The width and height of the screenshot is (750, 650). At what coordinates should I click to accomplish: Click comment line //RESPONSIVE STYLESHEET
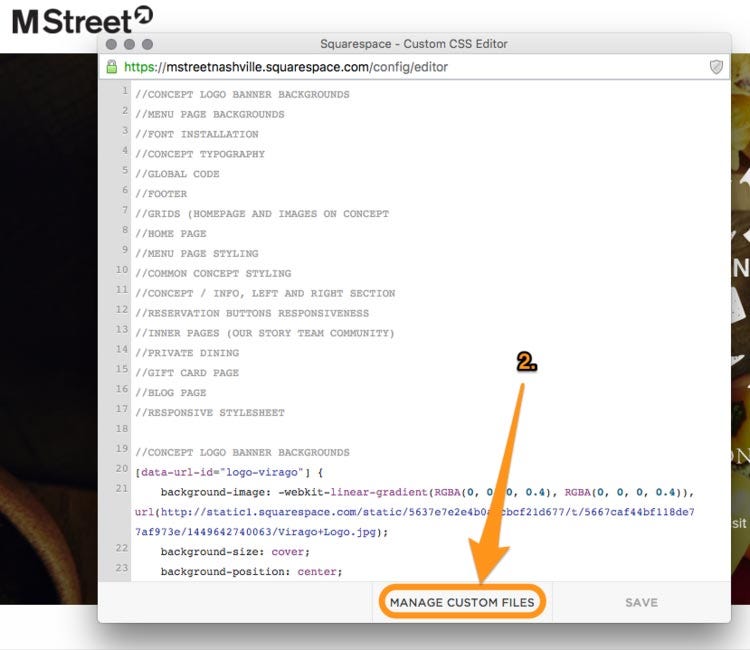tap(210, 413)
